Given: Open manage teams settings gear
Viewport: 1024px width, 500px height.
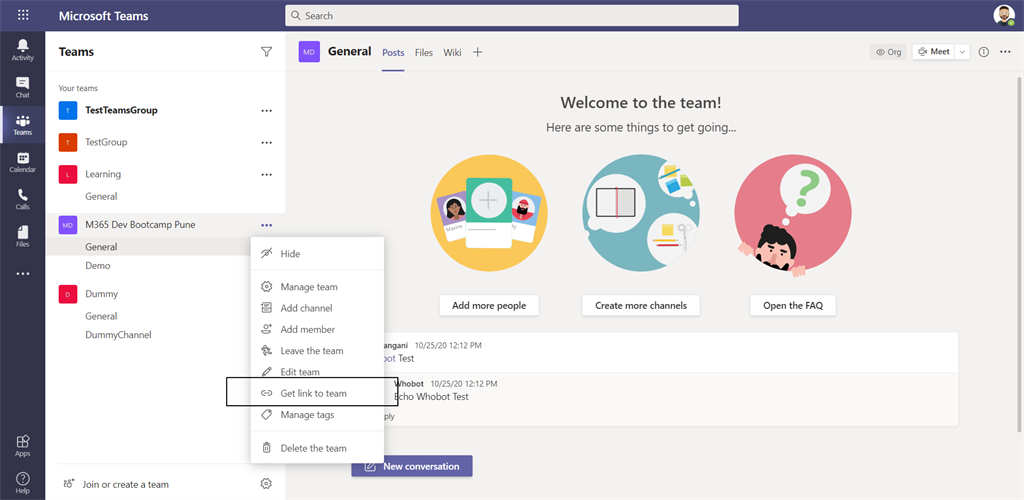Looking at the screenshot, I should pyautogui.click(x=266, y=484).
